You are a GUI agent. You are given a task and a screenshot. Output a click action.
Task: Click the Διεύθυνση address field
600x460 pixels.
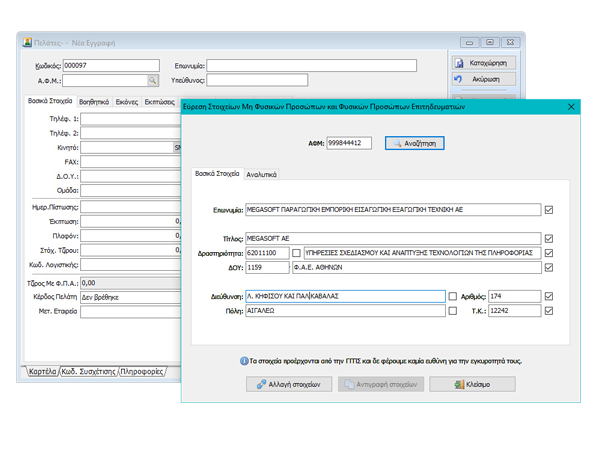[x=346, y=296]
